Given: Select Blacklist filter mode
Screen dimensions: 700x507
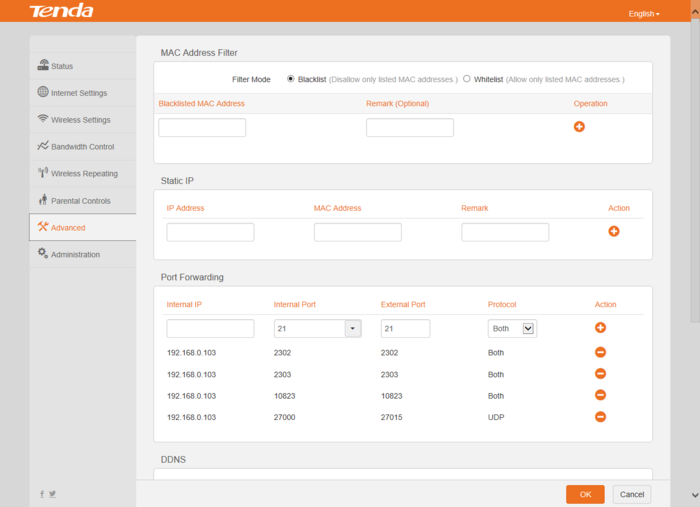Looking at the screenshot, I should [291, 79].
